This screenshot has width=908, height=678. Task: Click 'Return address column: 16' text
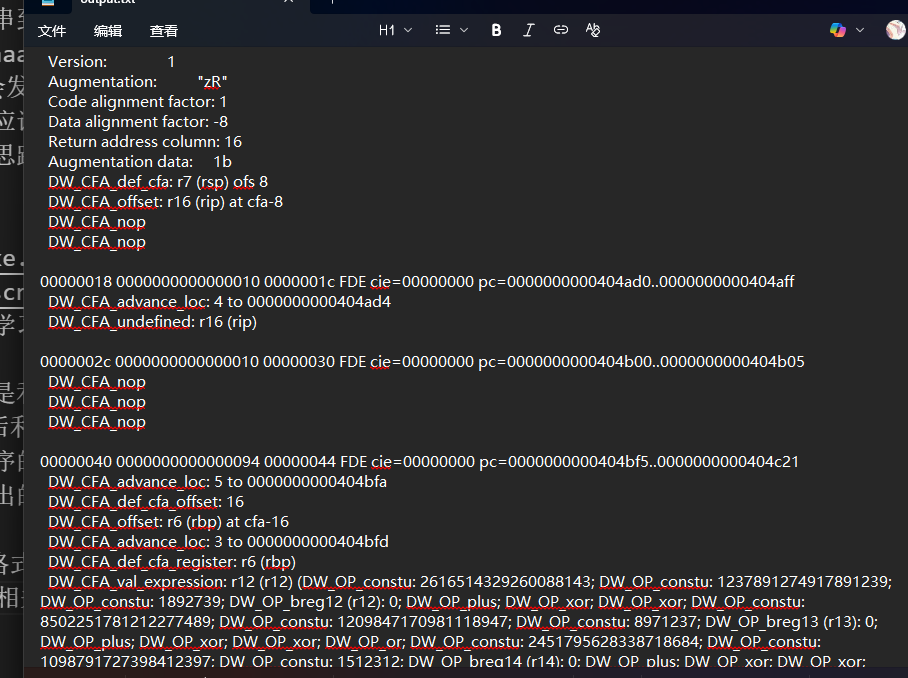pyautogui.click(x=145, y=142)
